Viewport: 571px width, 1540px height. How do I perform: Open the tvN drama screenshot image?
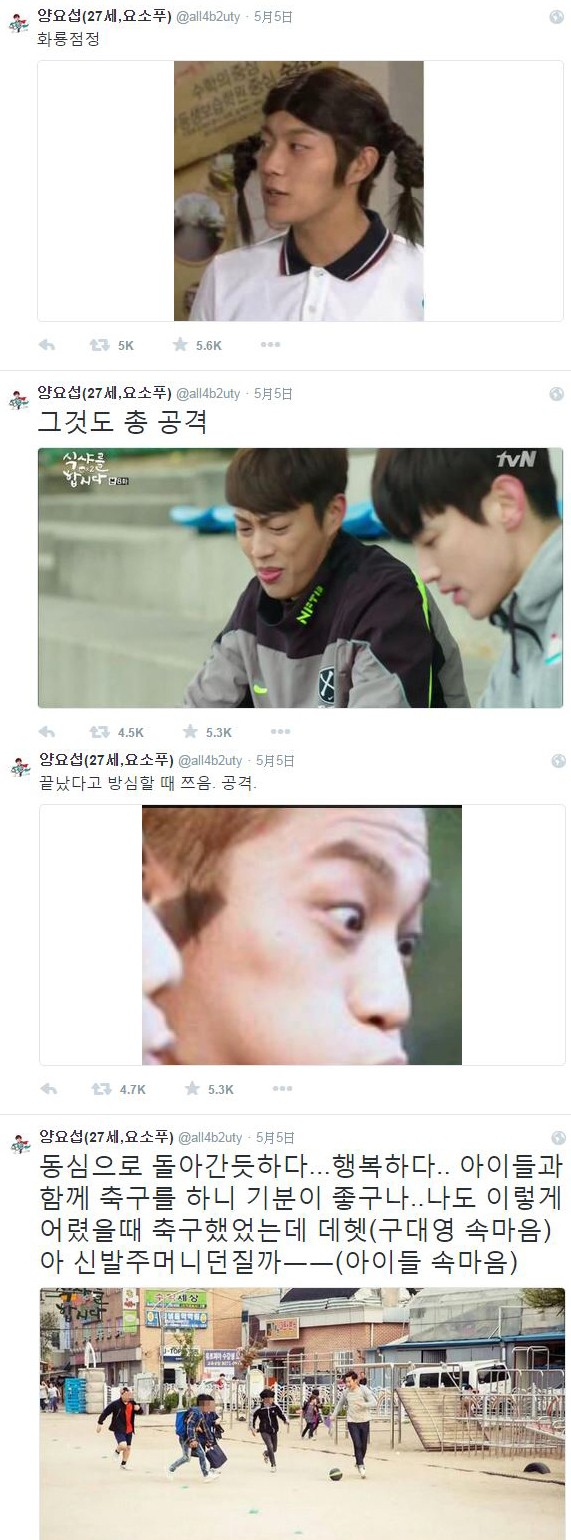[x=301, y=578]
